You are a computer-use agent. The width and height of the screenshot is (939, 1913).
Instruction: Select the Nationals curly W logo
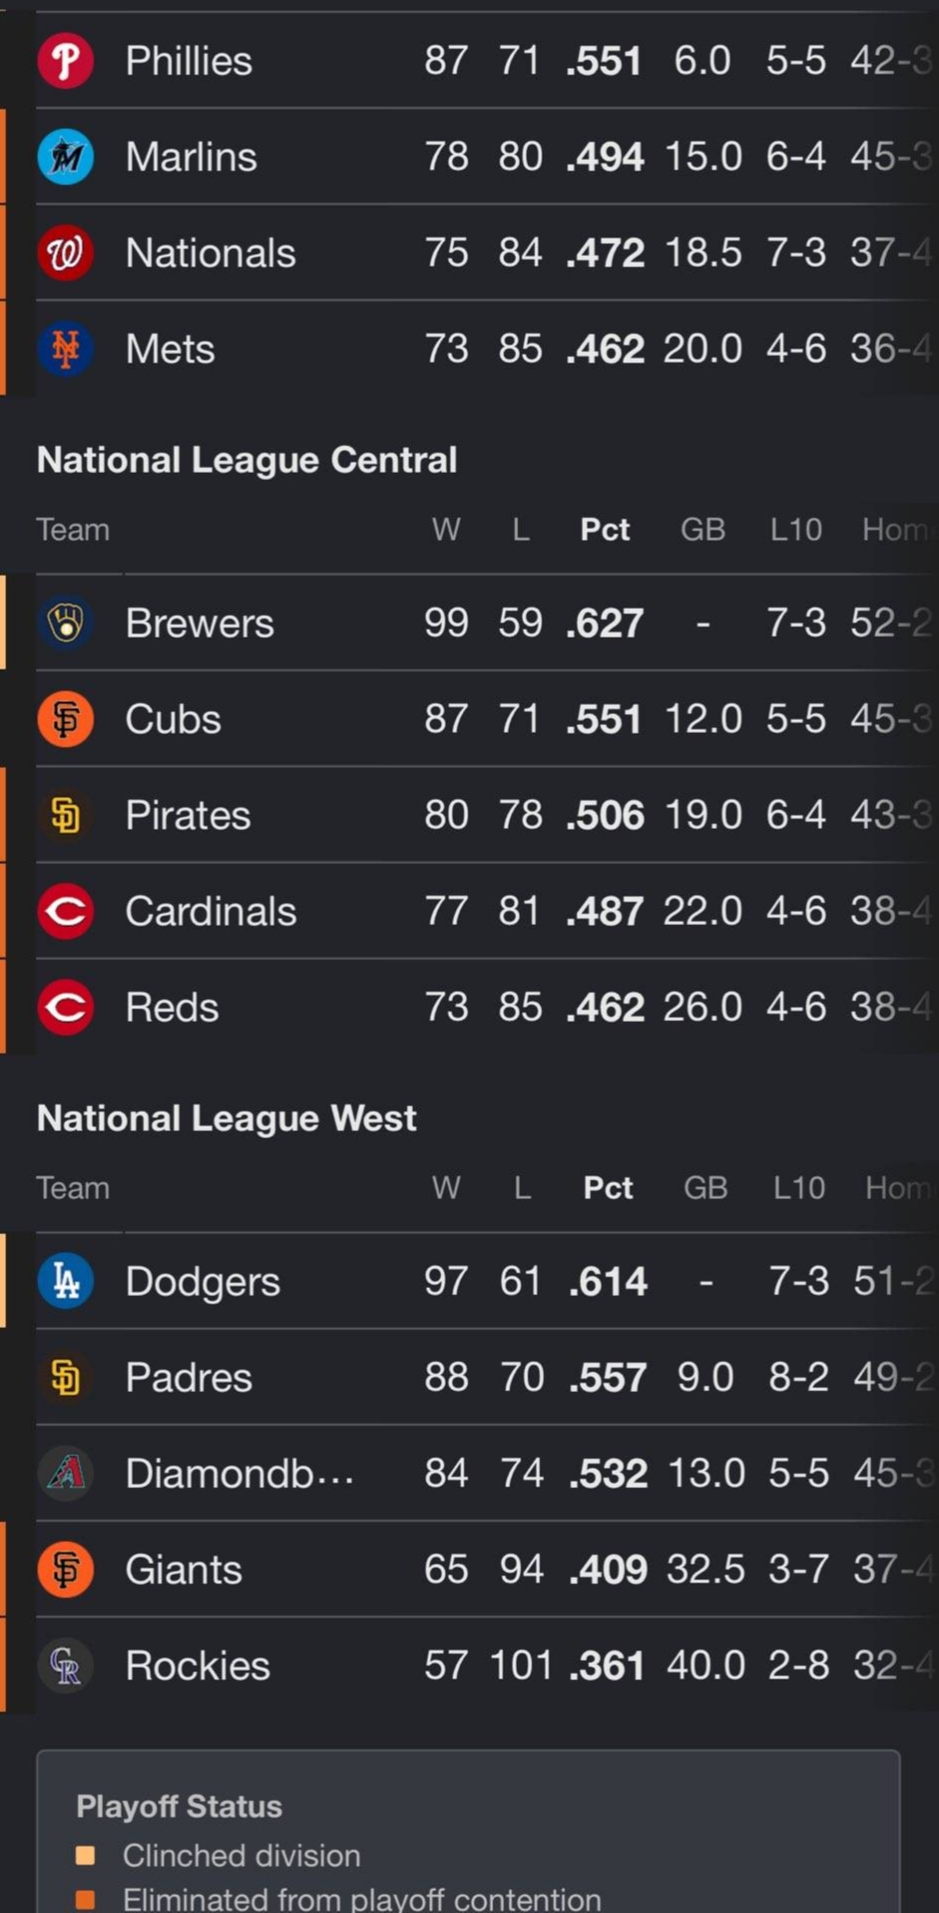click(x=66, y=253)
